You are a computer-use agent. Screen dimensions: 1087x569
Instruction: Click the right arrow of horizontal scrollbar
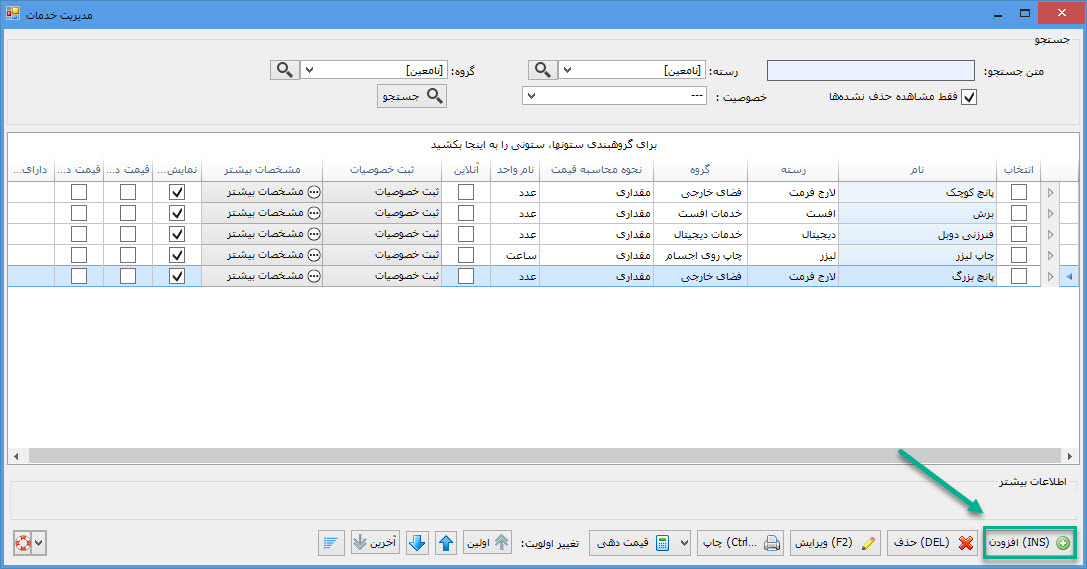click(1070, 456)
